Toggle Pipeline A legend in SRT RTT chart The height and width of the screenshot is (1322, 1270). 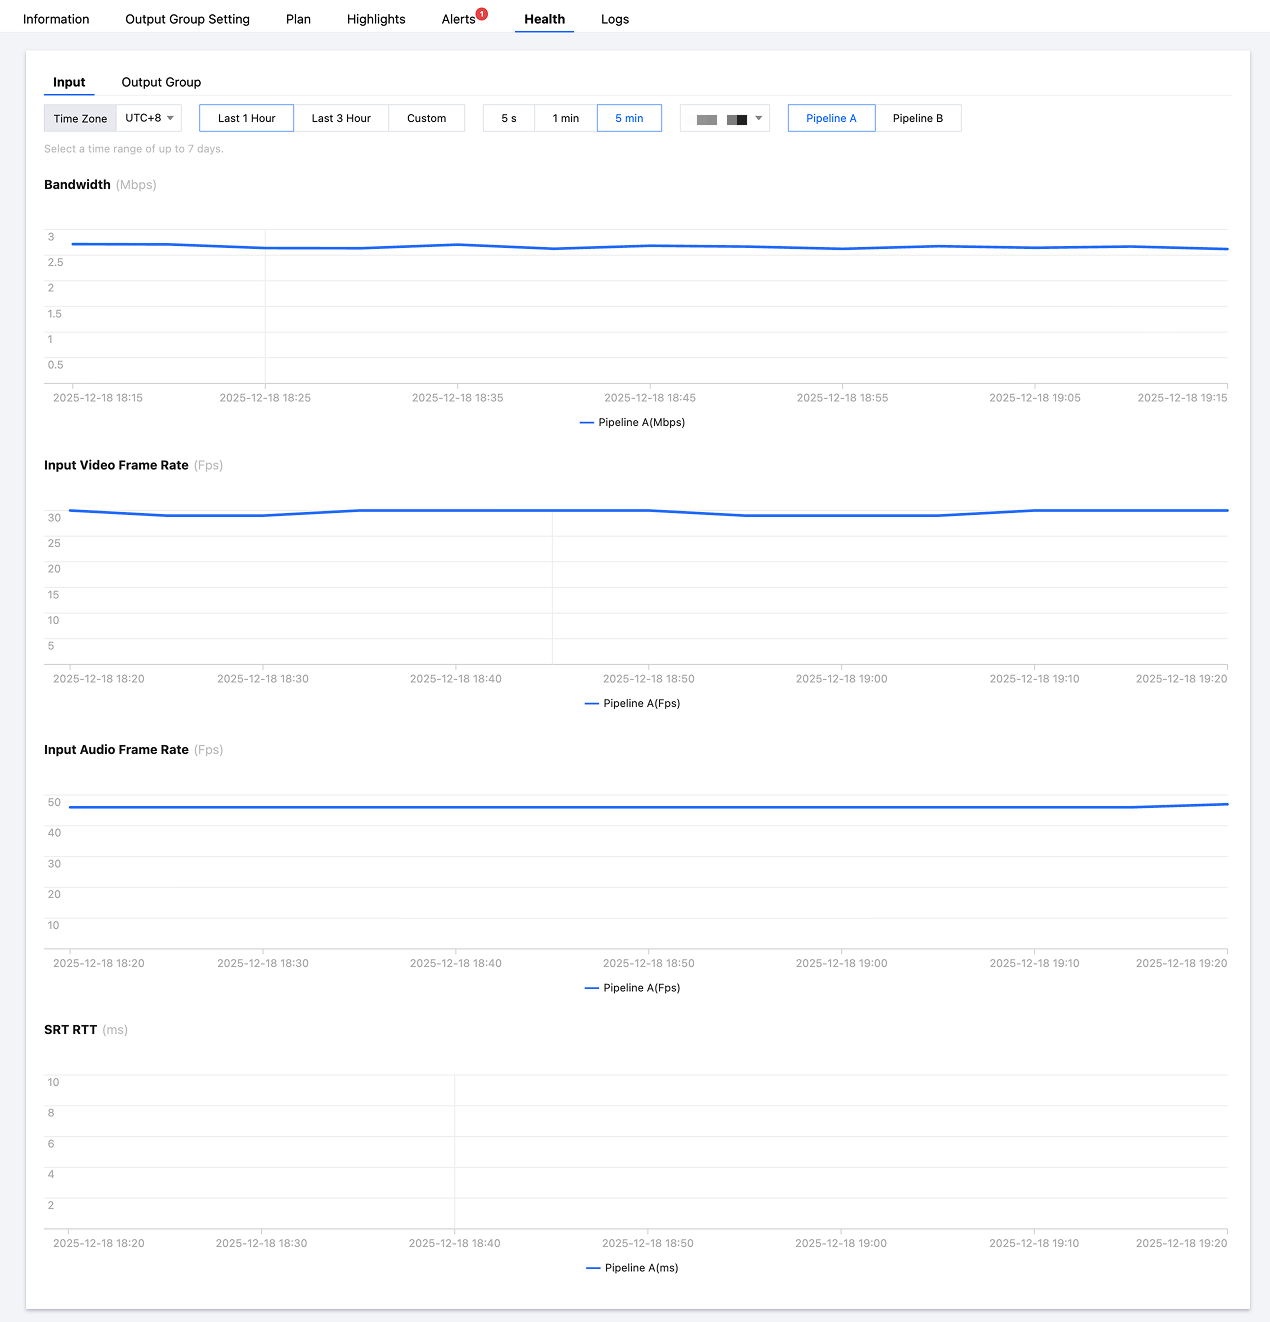tap(632, 1268)
